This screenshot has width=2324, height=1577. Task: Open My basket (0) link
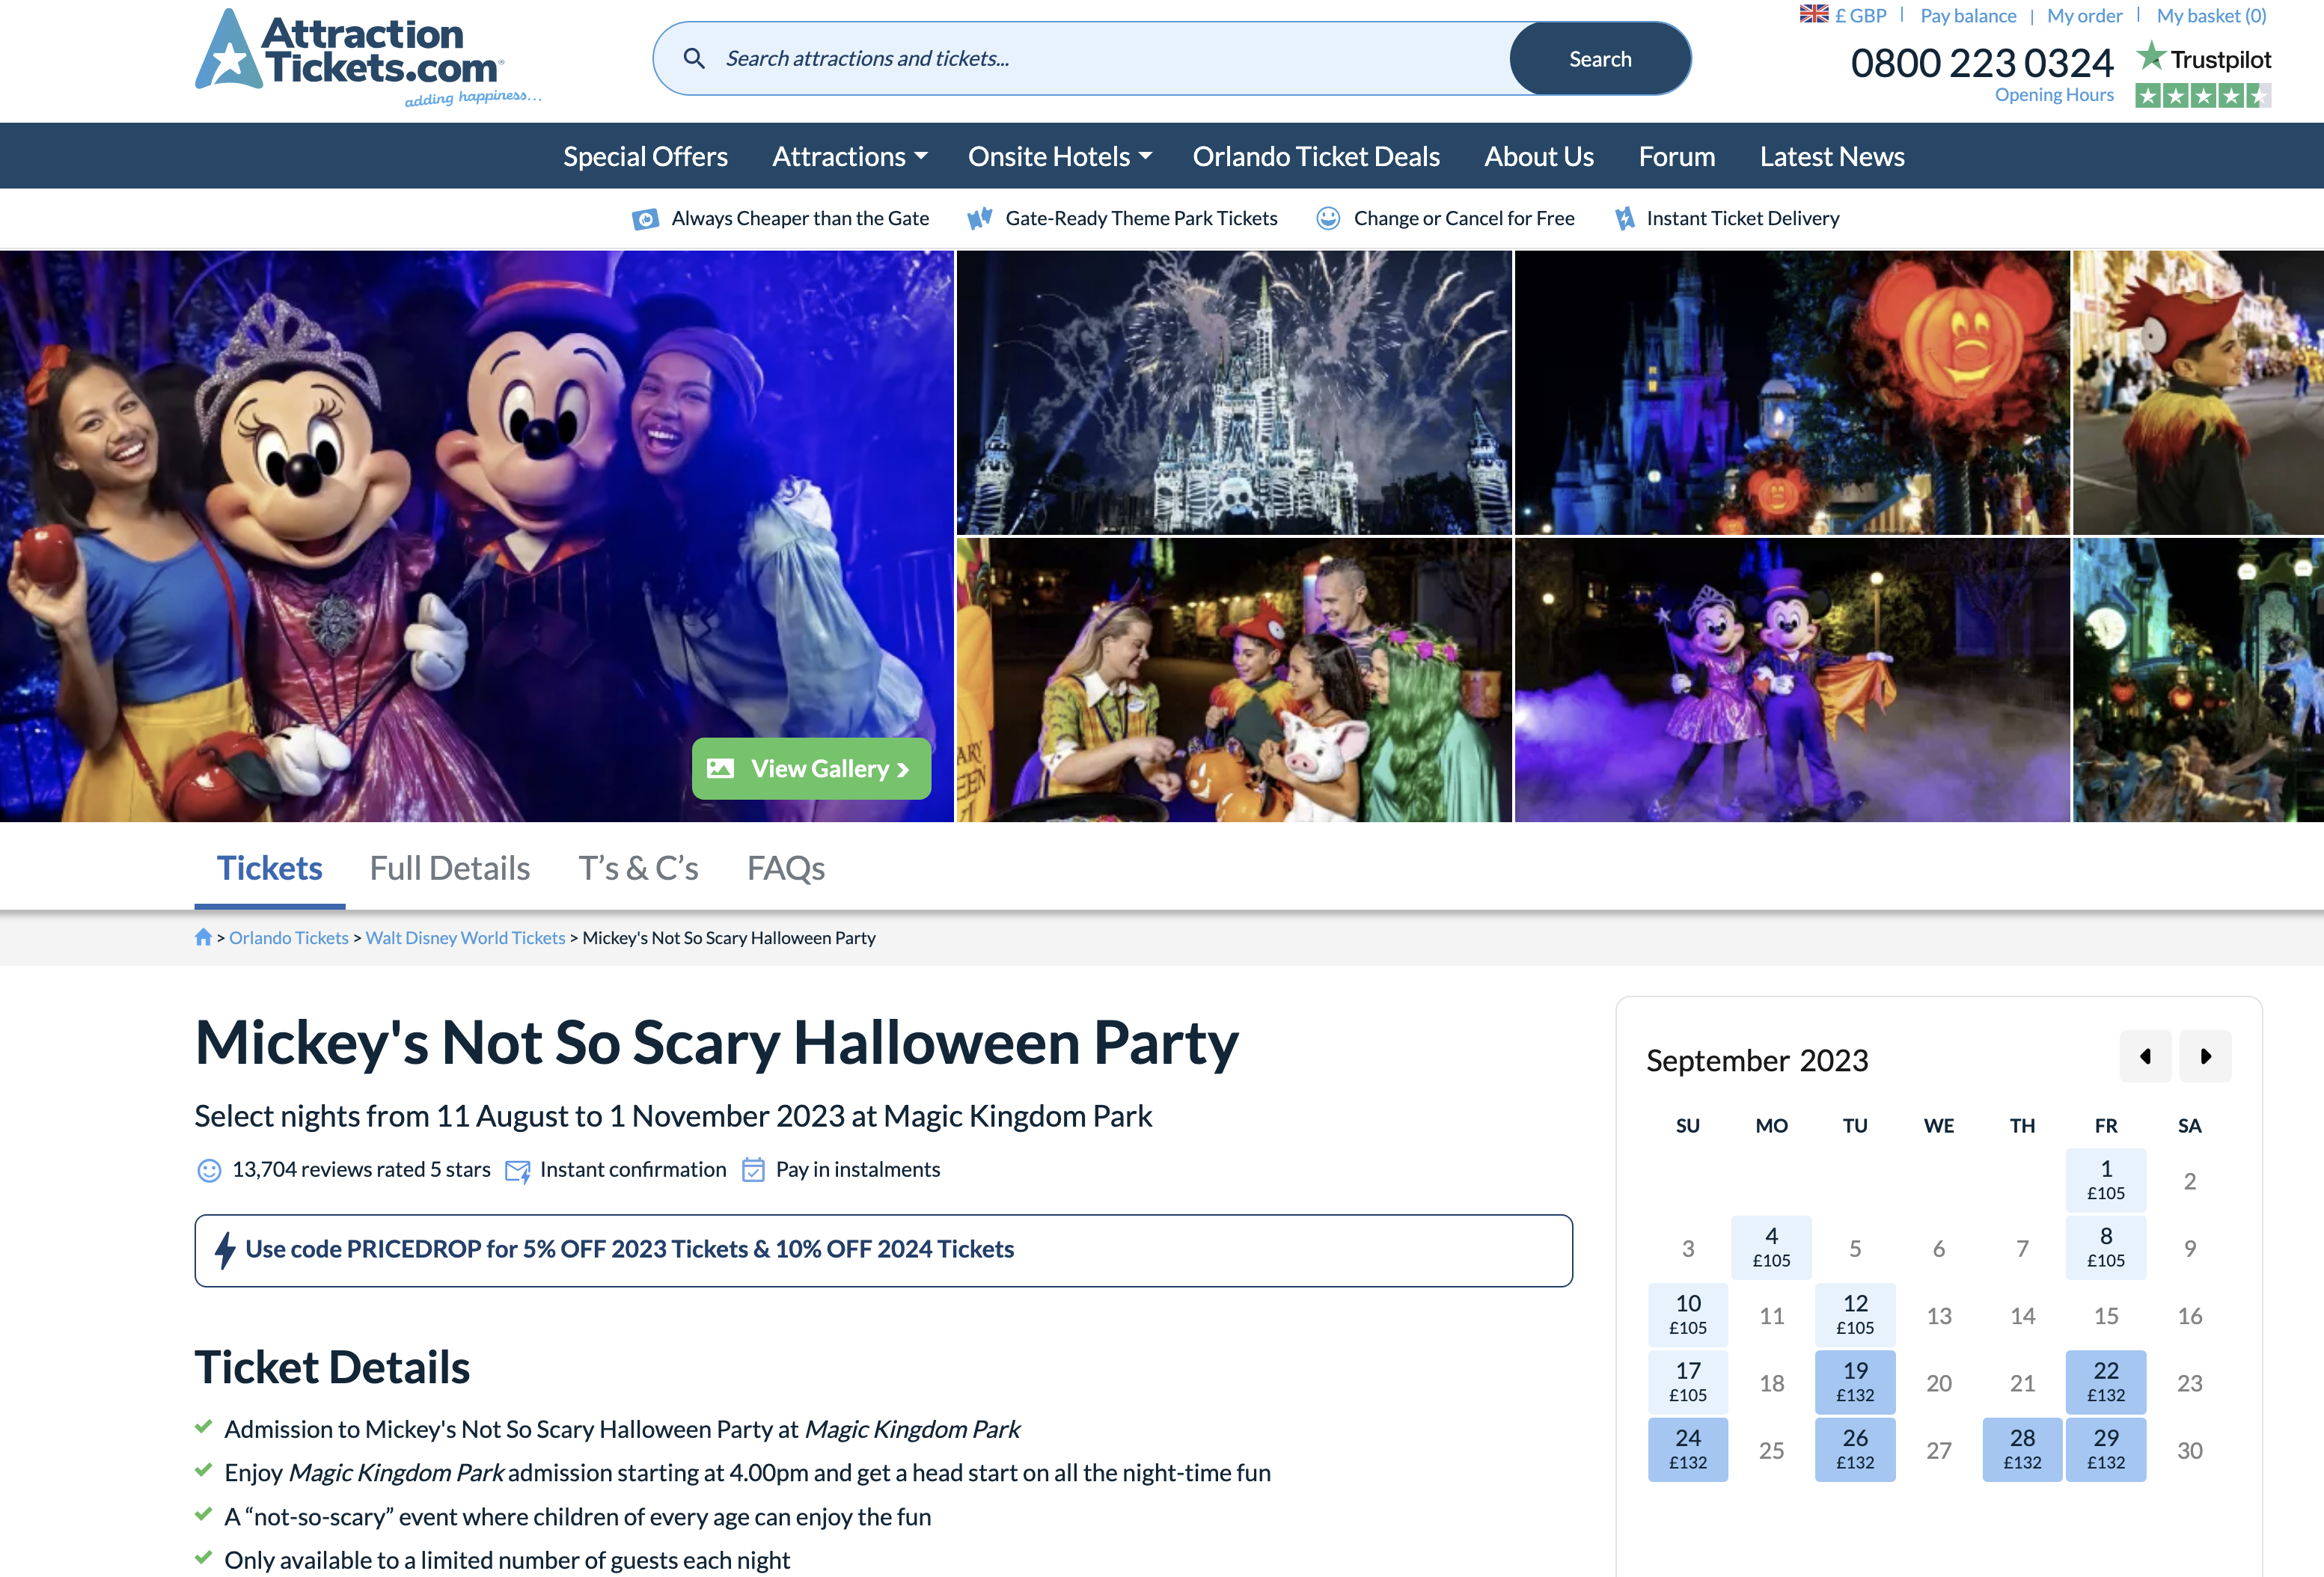(2211, 15)
